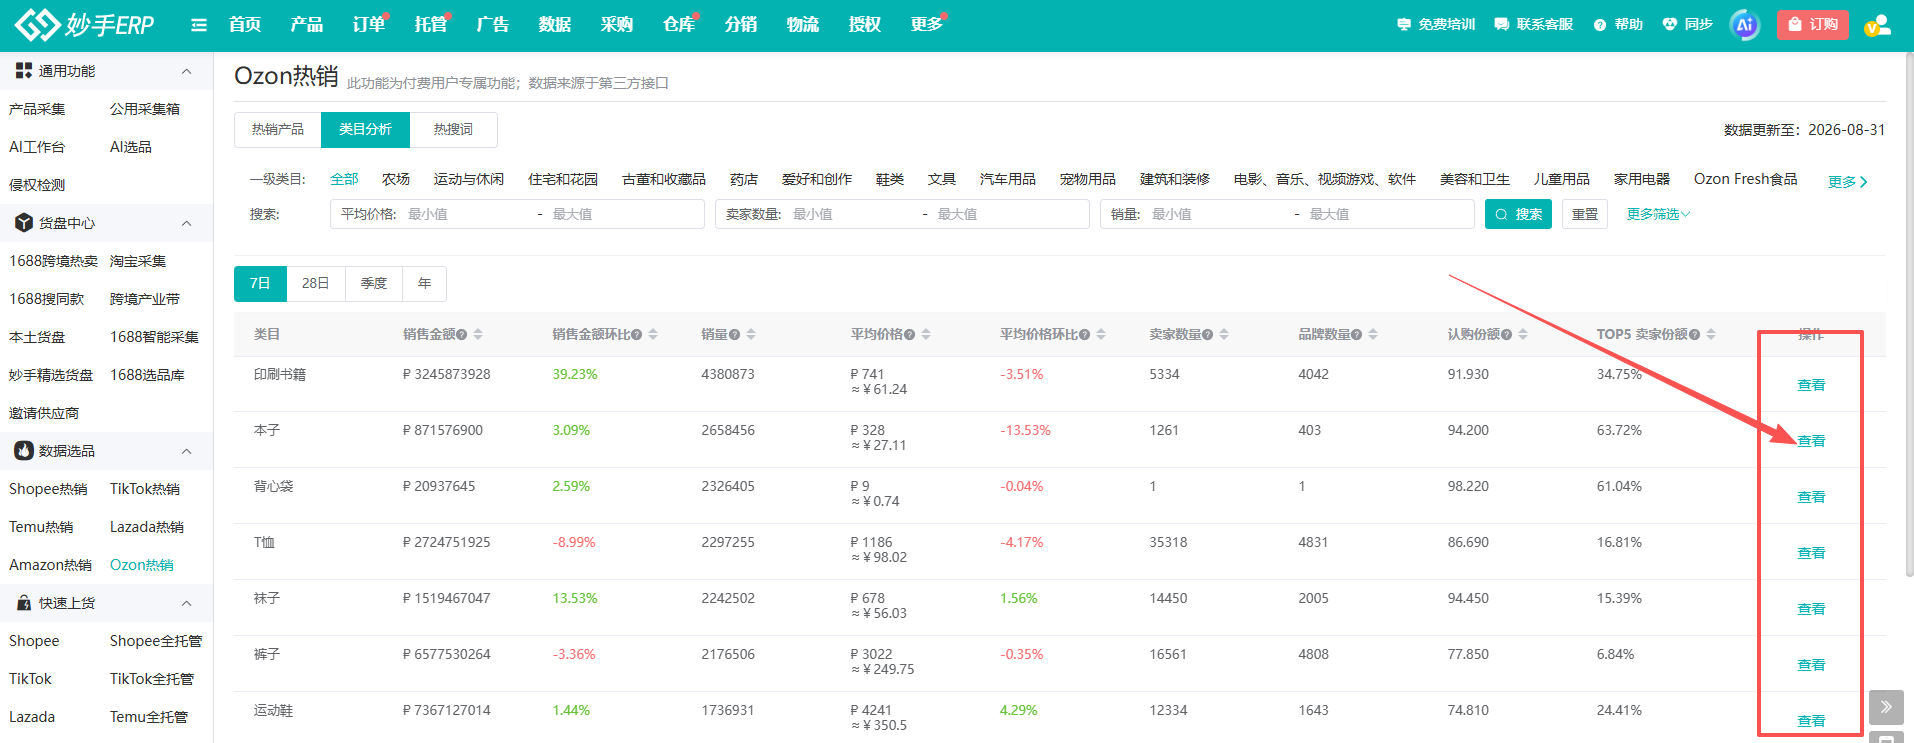Screen dimensions: 1914x743
Task: Click 查看 for the 裤子 row
Action: [x=1811, y=665]
